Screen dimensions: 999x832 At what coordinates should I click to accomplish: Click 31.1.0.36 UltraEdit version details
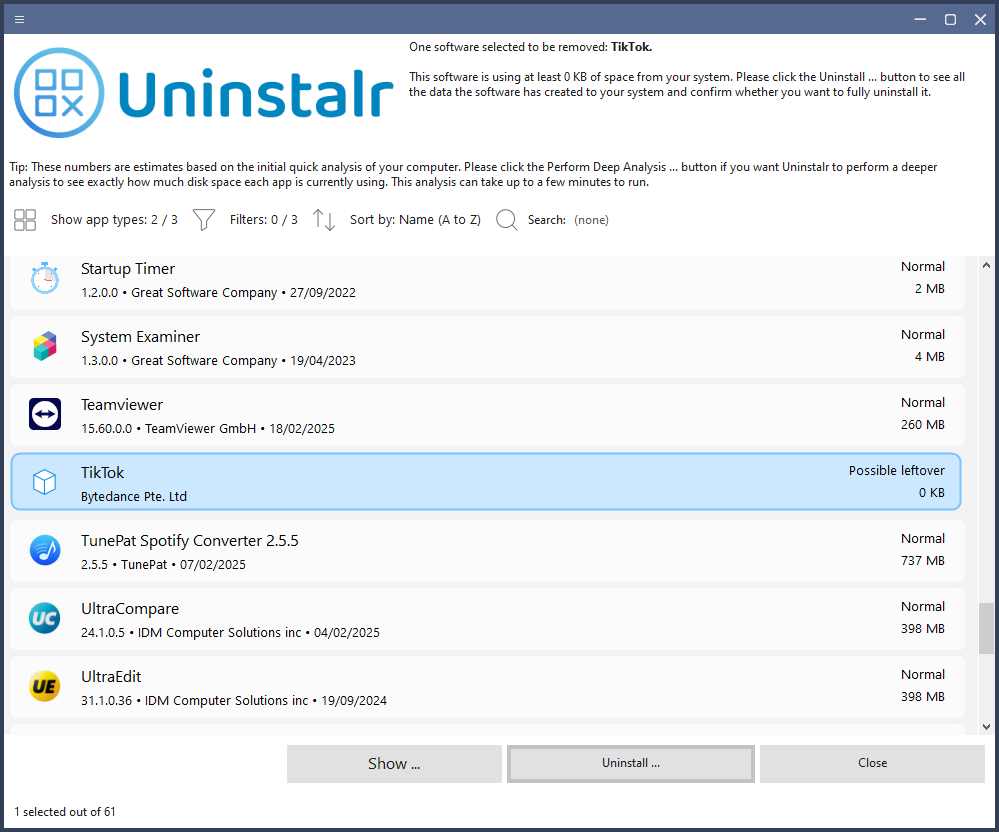click(x=234, y=701)
